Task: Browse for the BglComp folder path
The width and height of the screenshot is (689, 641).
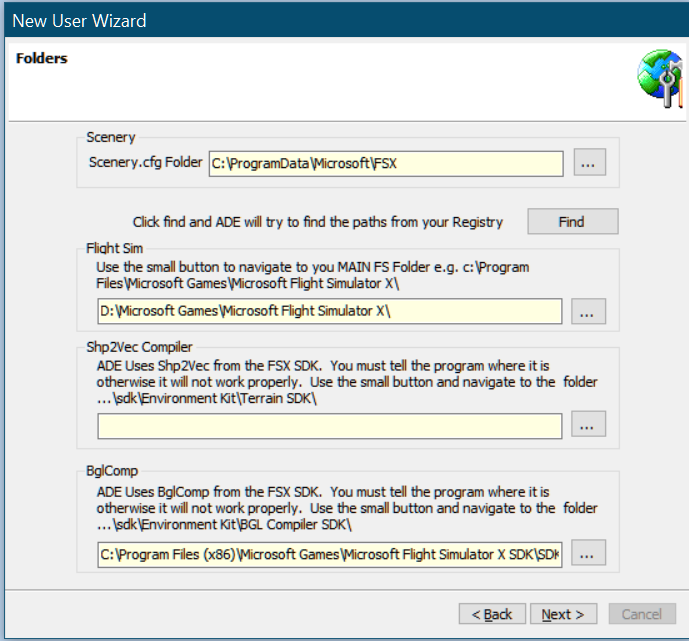Action: click(x=588, y=553)
